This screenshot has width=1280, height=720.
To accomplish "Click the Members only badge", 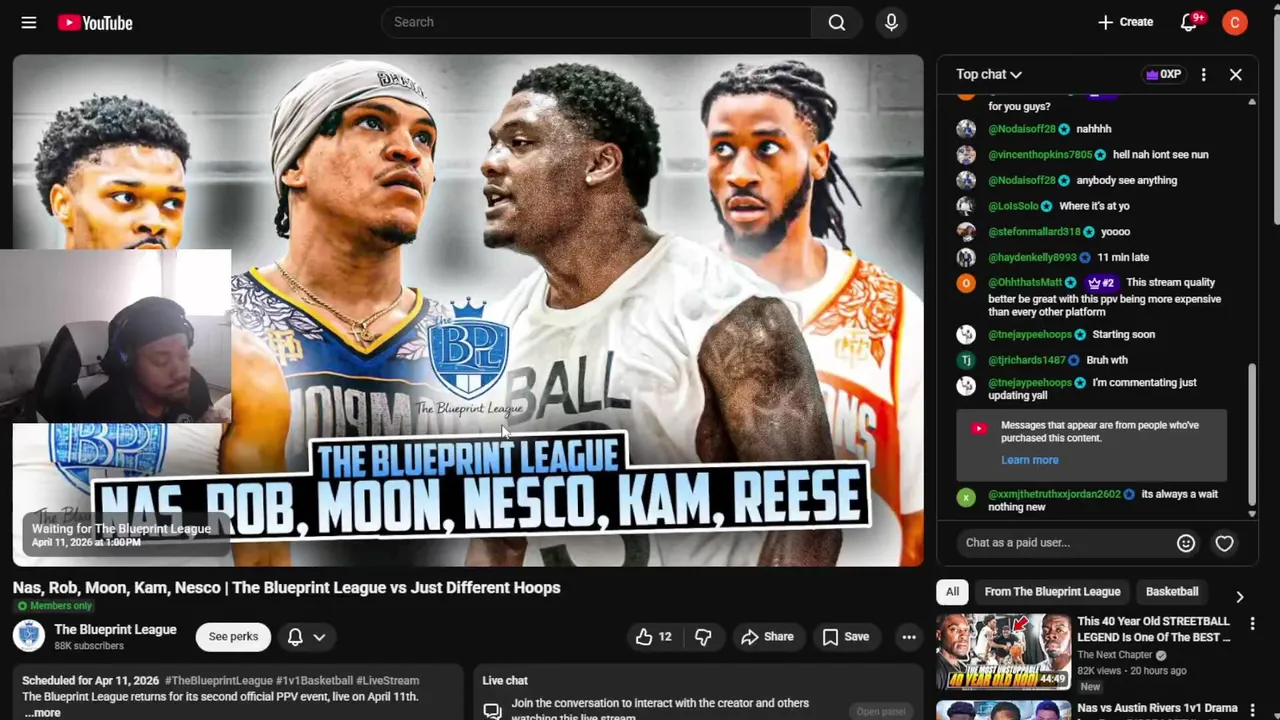I will click(x=54, y=606).
